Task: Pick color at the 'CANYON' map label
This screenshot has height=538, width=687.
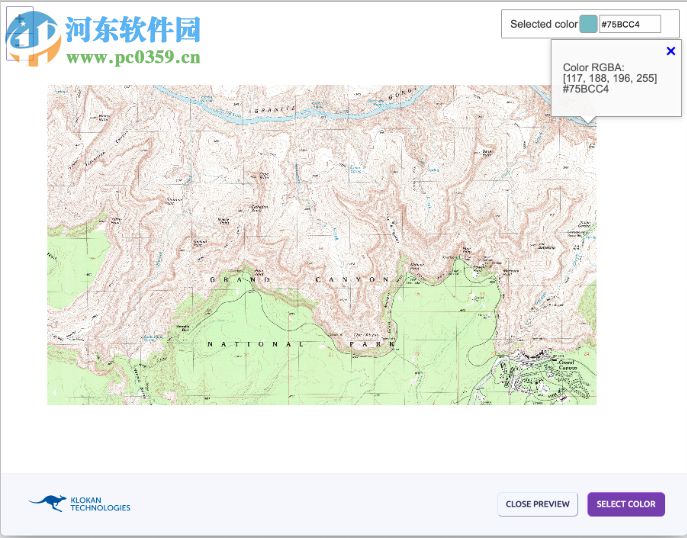Action: click(x=352, y=280)
